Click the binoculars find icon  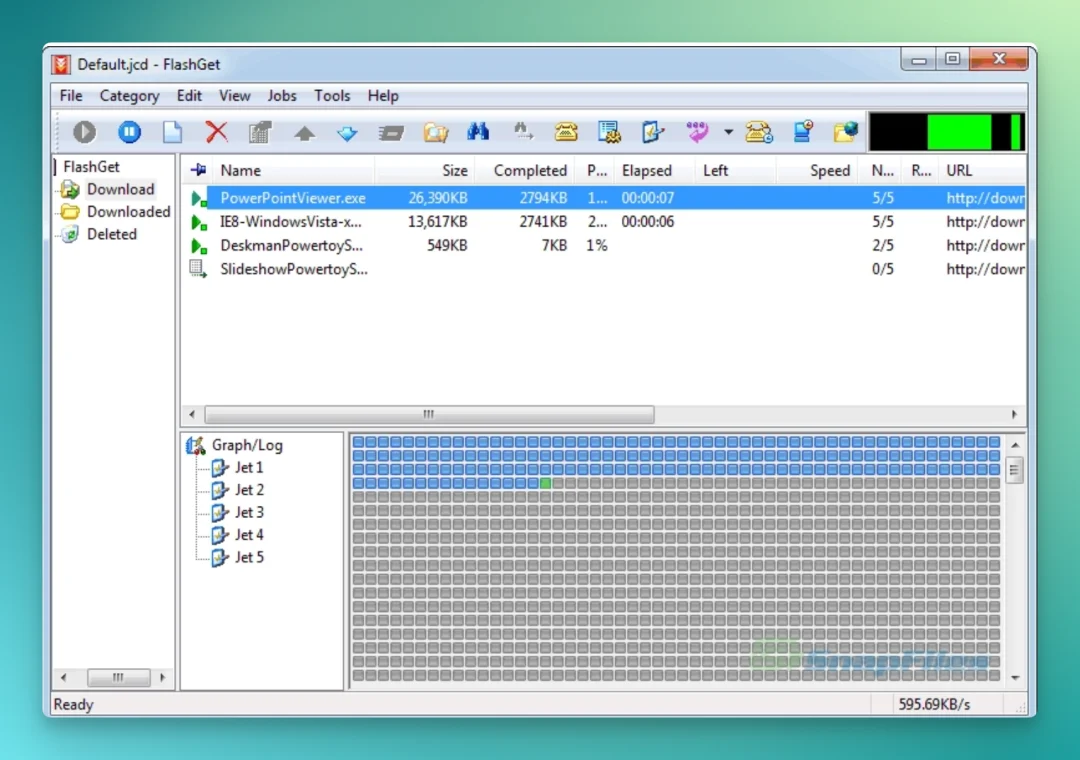(478, 131)
